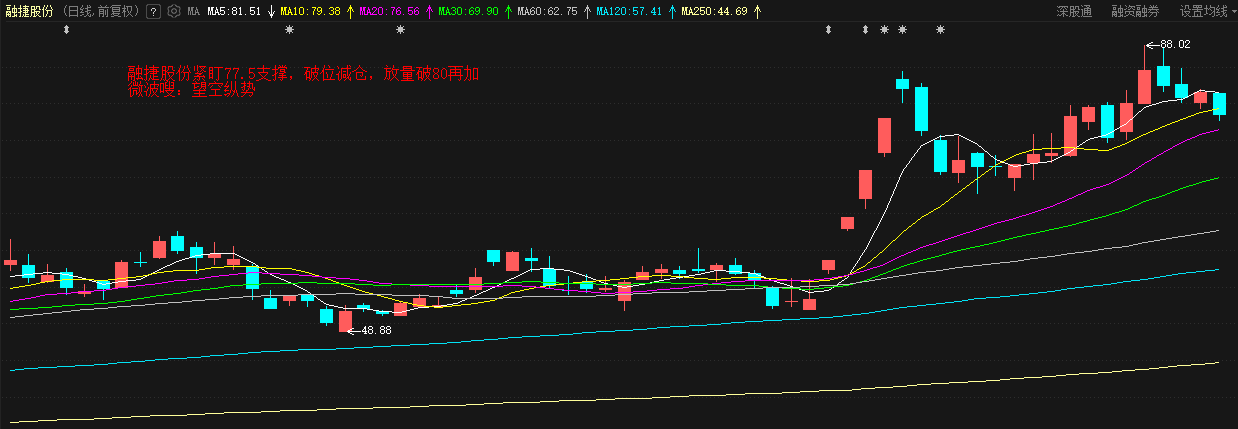Click the last cyan candle on the chart

(x=1219, y=104)
